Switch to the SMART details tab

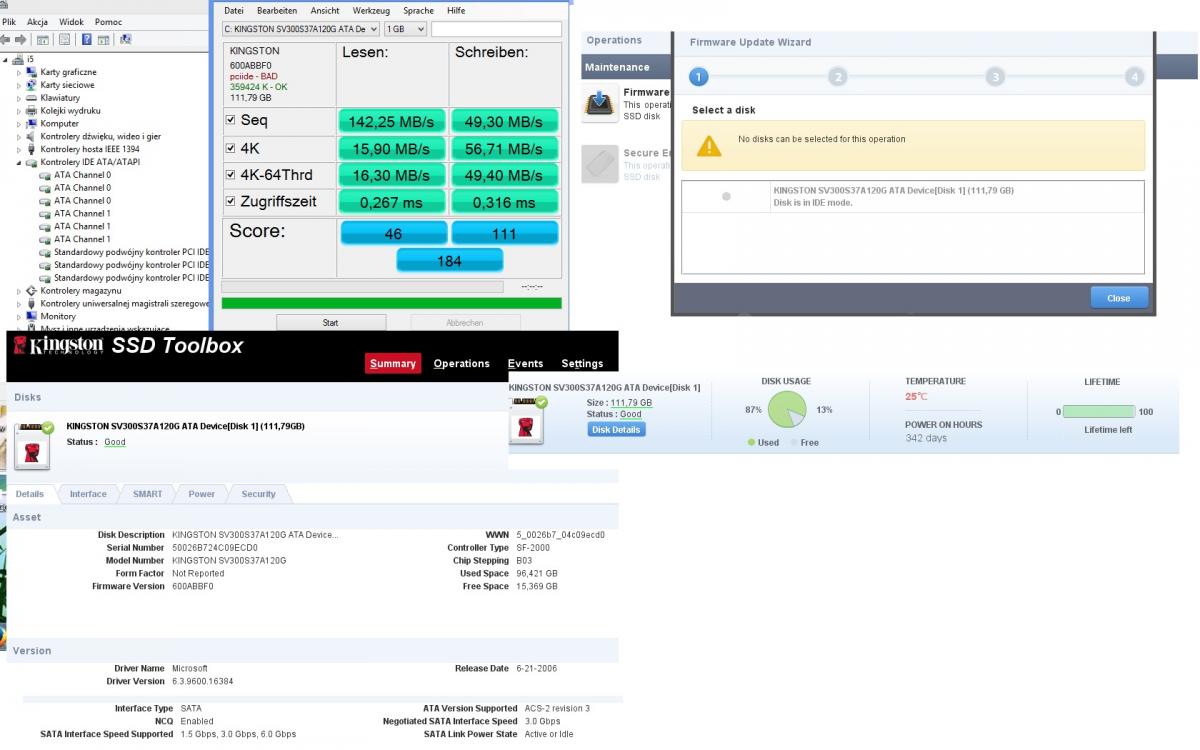point(147,494)
